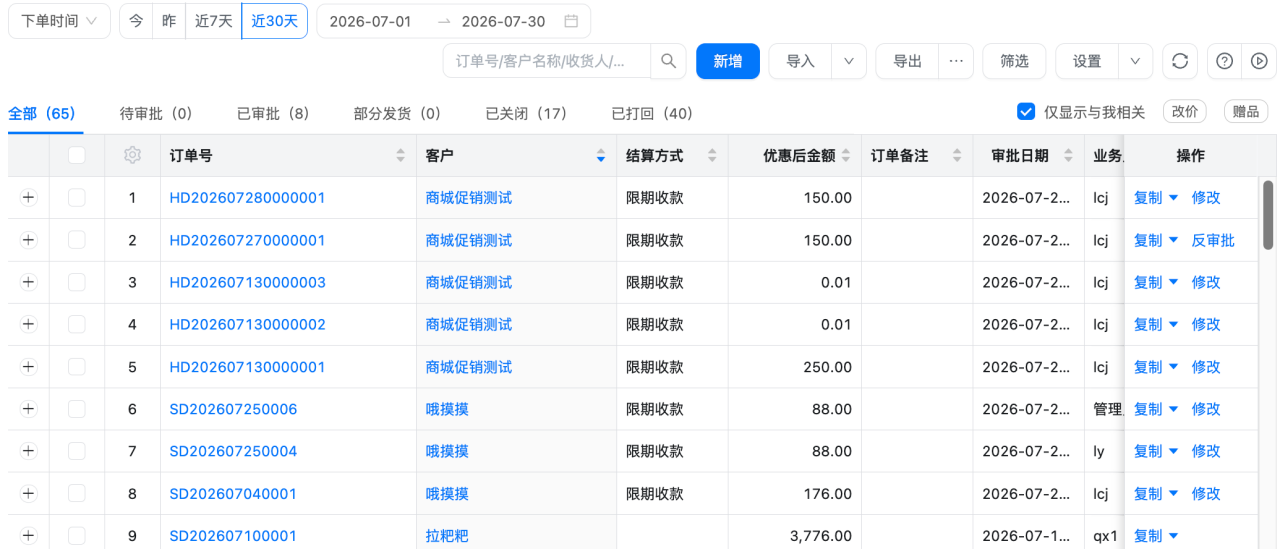
Task: Open order HD202607280000001 link
Action: click(247, 198)
